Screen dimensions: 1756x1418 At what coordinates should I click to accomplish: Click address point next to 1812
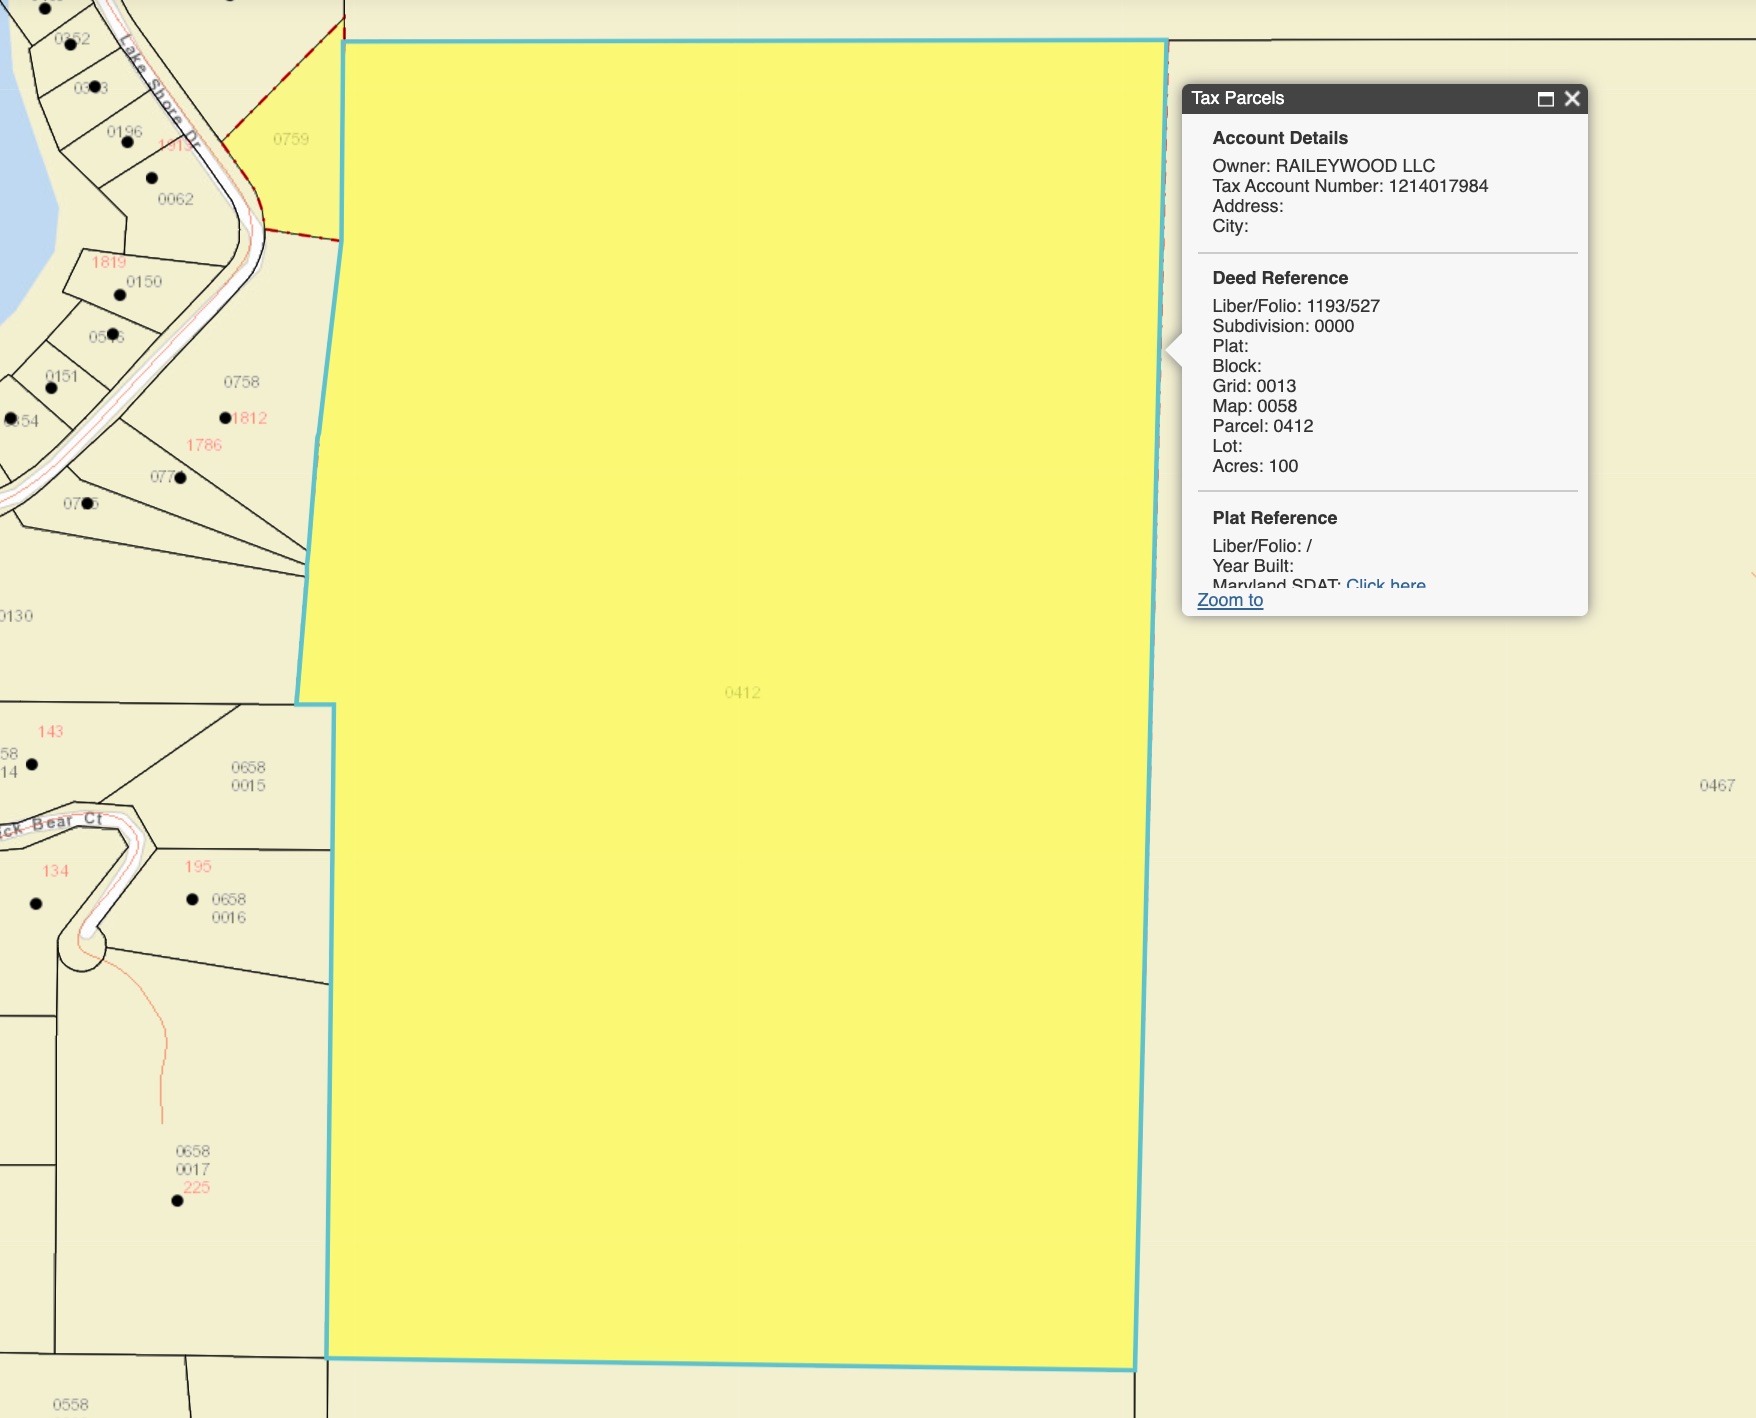coord(225,418)
